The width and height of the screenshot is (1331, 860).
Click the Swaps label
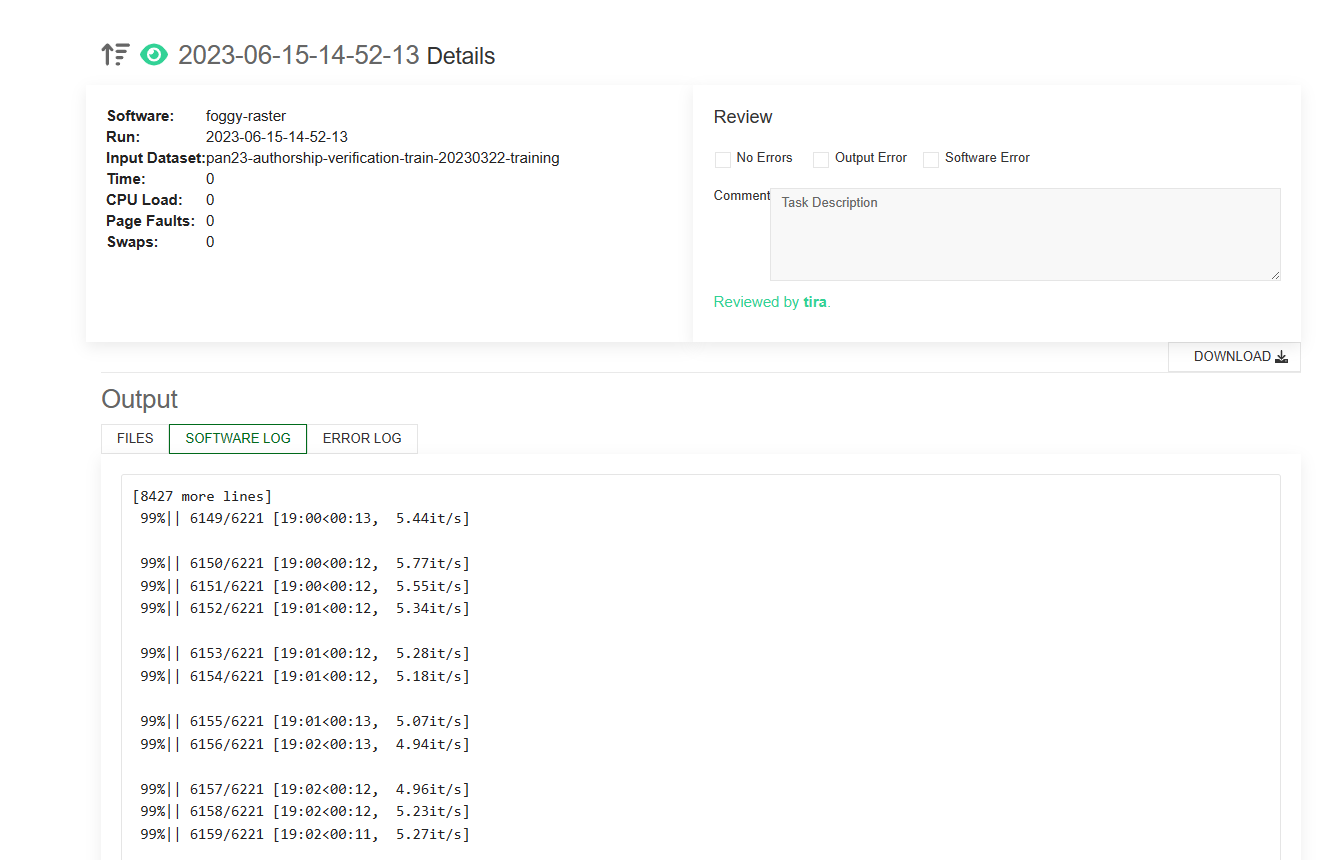(x=132, y=242)
